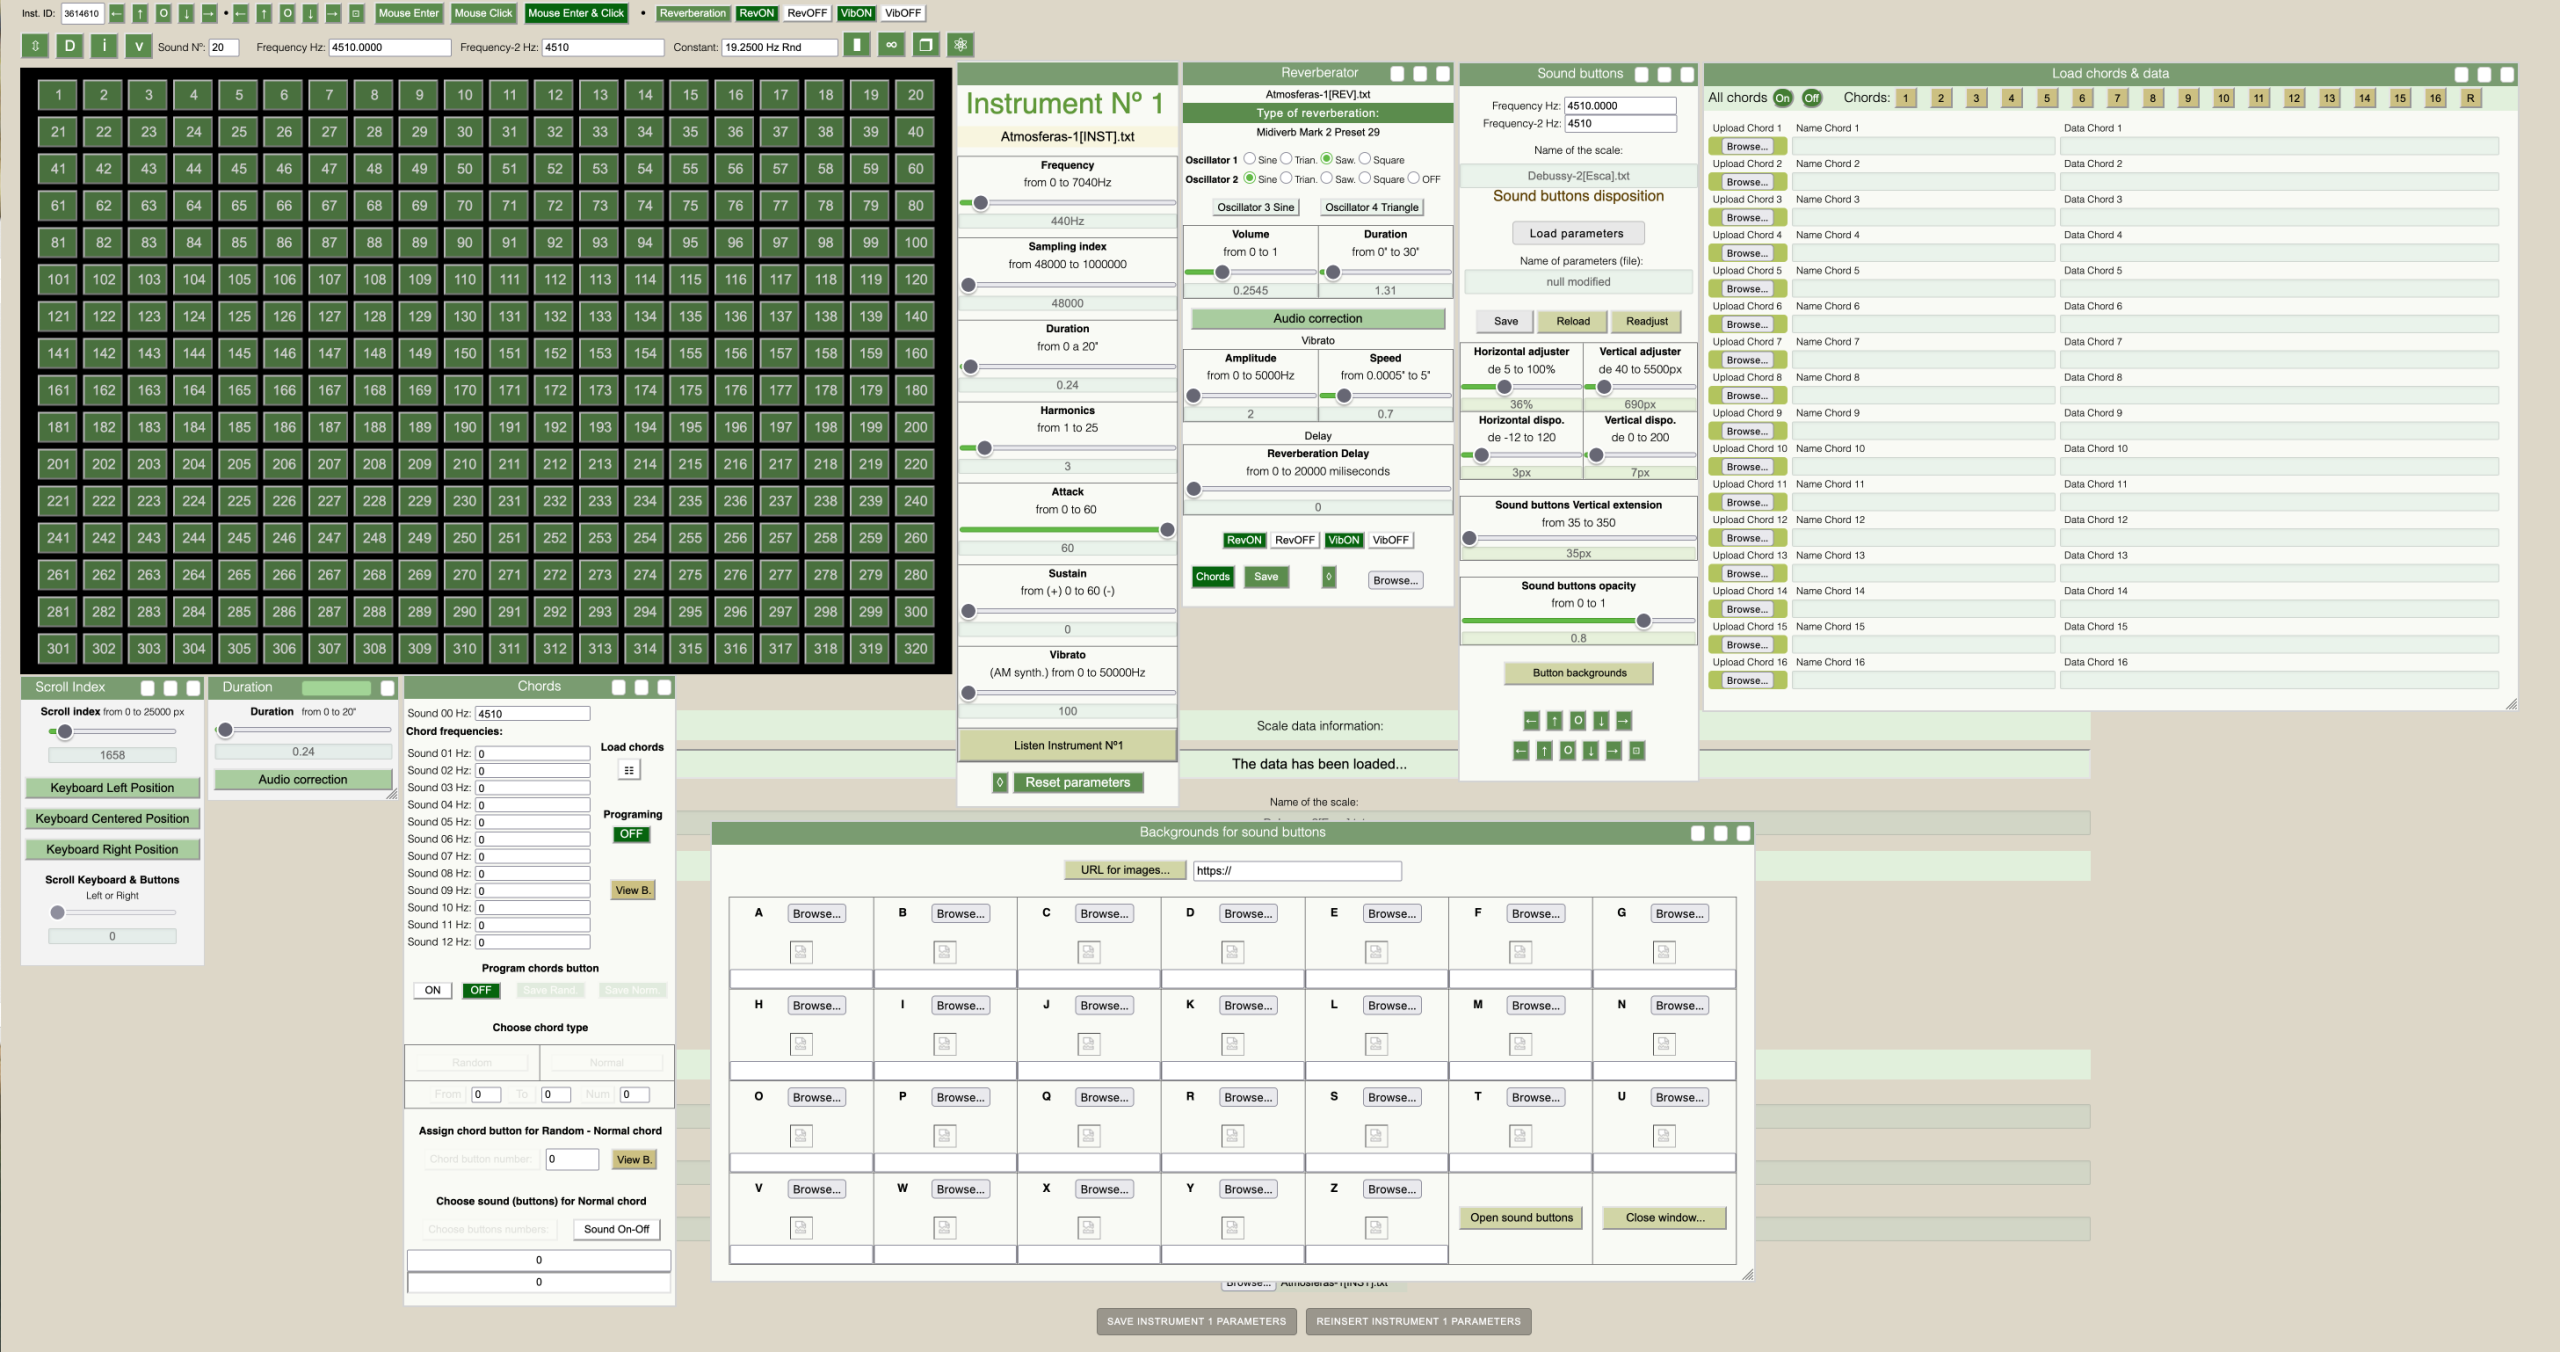
Task: Click sound button number 1
Action: click(59, 95)
